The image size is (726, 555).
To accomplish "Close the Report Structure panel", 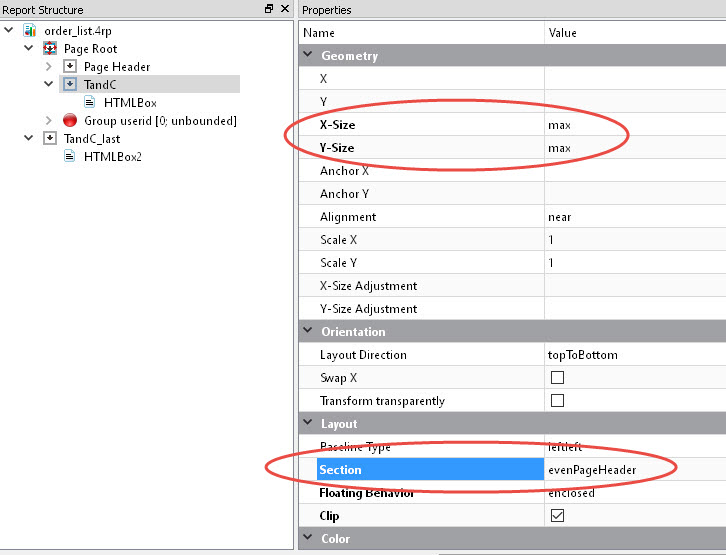I will pyautogui.click(x=284, y=9).
